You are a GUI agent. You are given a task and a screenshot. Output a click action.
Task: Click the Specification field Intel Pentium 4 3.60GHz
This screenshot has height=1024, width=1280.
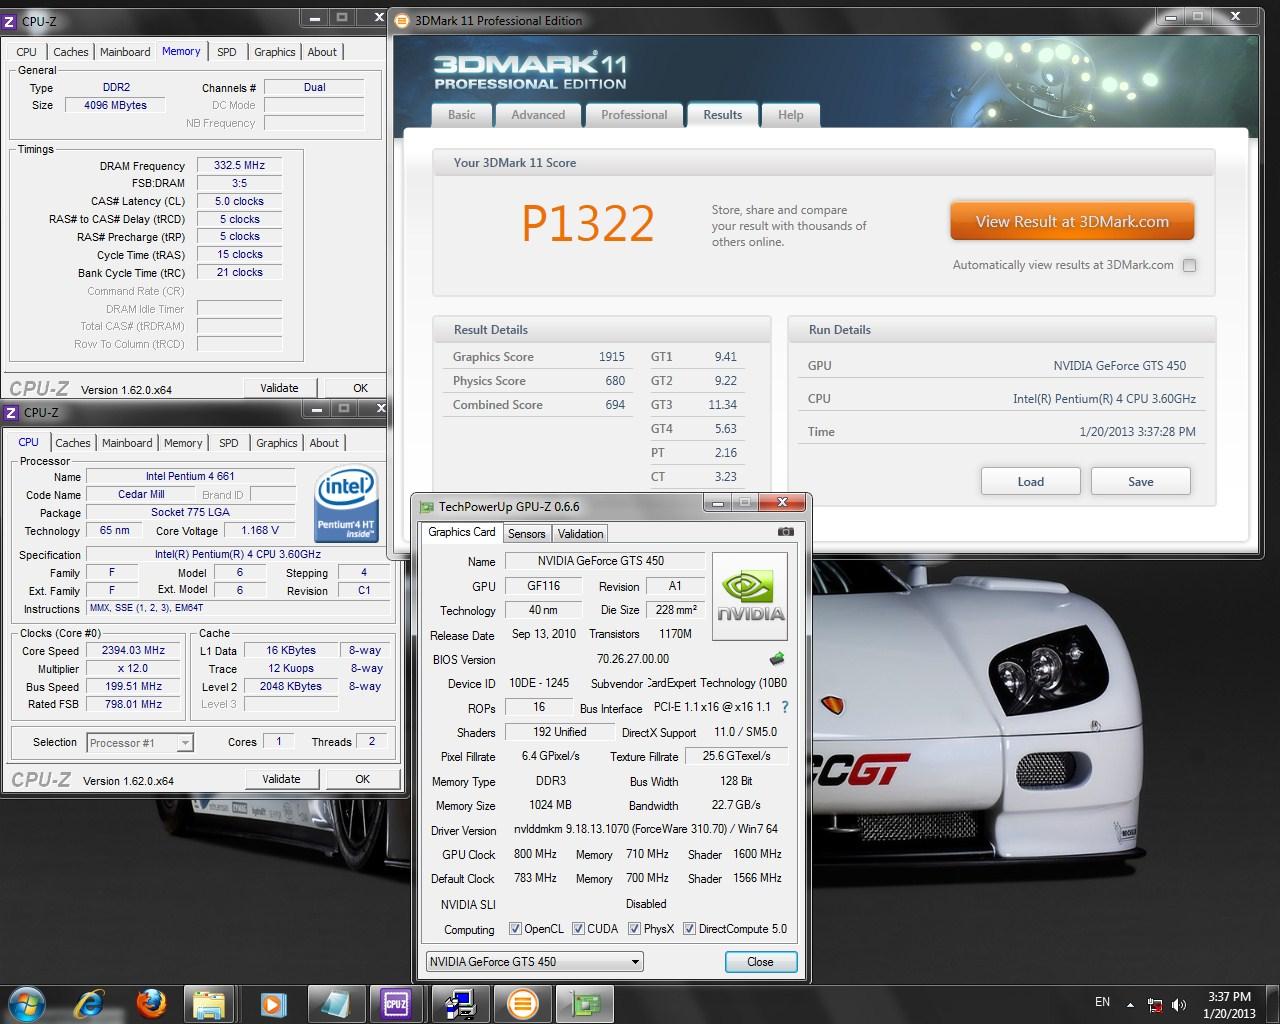[237, 554]
